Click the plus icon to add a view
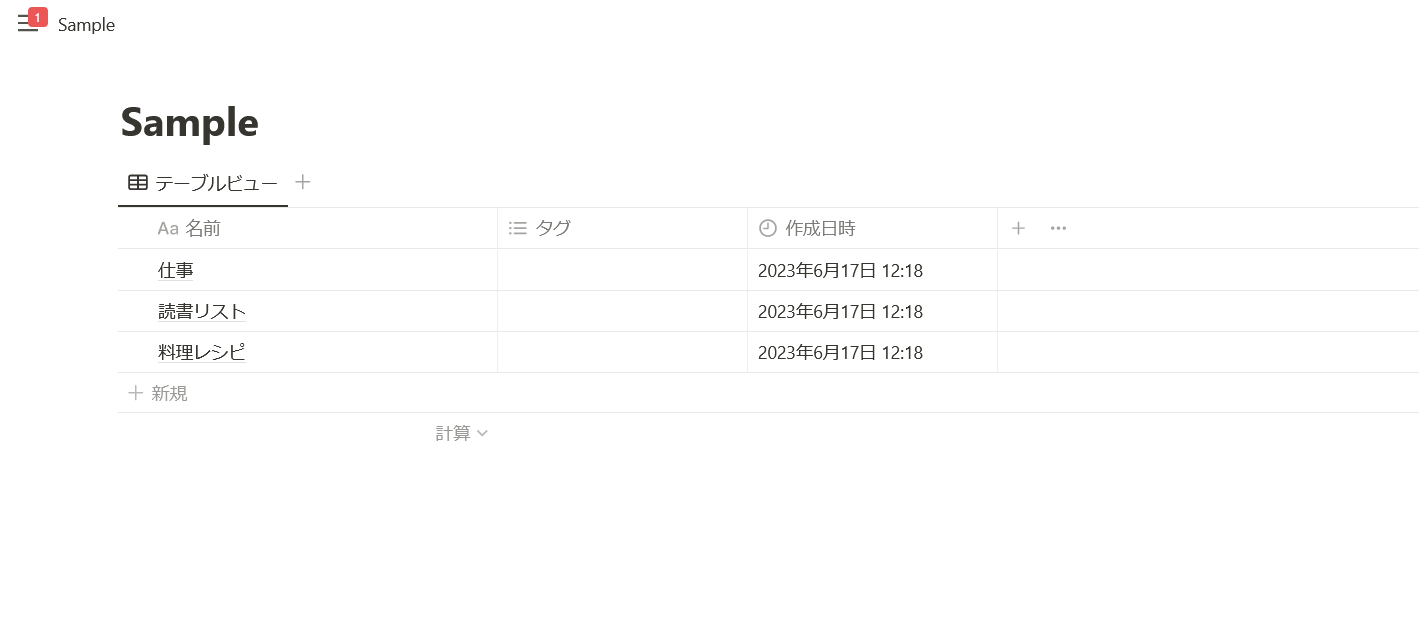The height and width of the screenshot is (624, 1419). pyautogui.click(x=303, y=182)
